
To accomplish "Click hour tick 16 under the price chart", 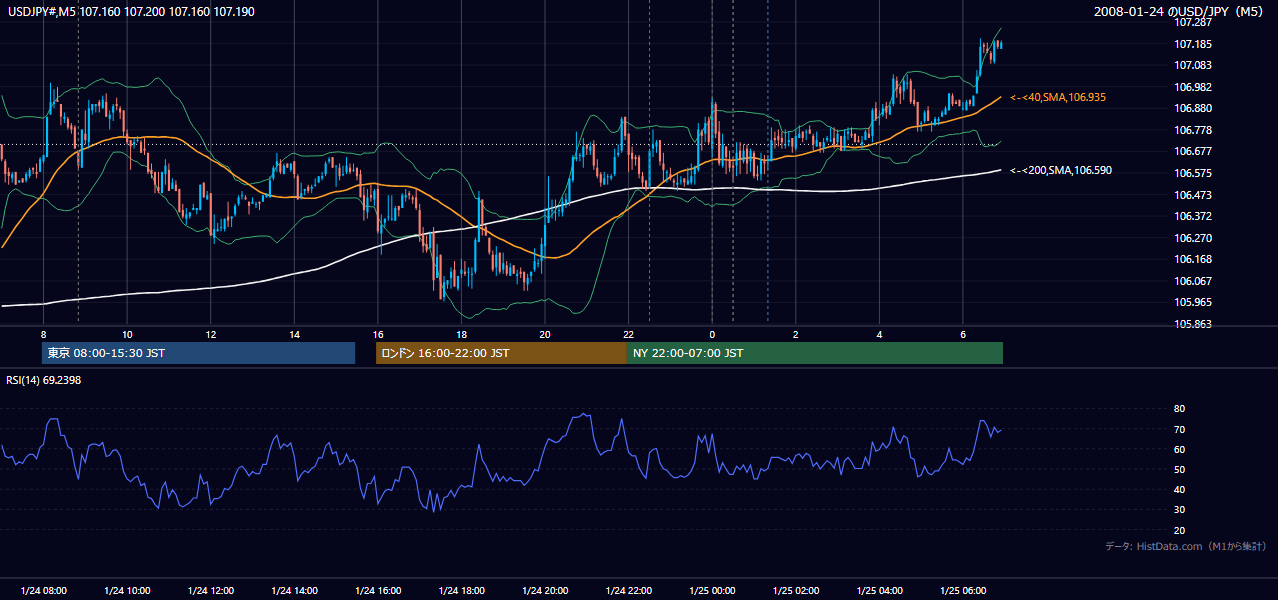I will coord(378,334).
